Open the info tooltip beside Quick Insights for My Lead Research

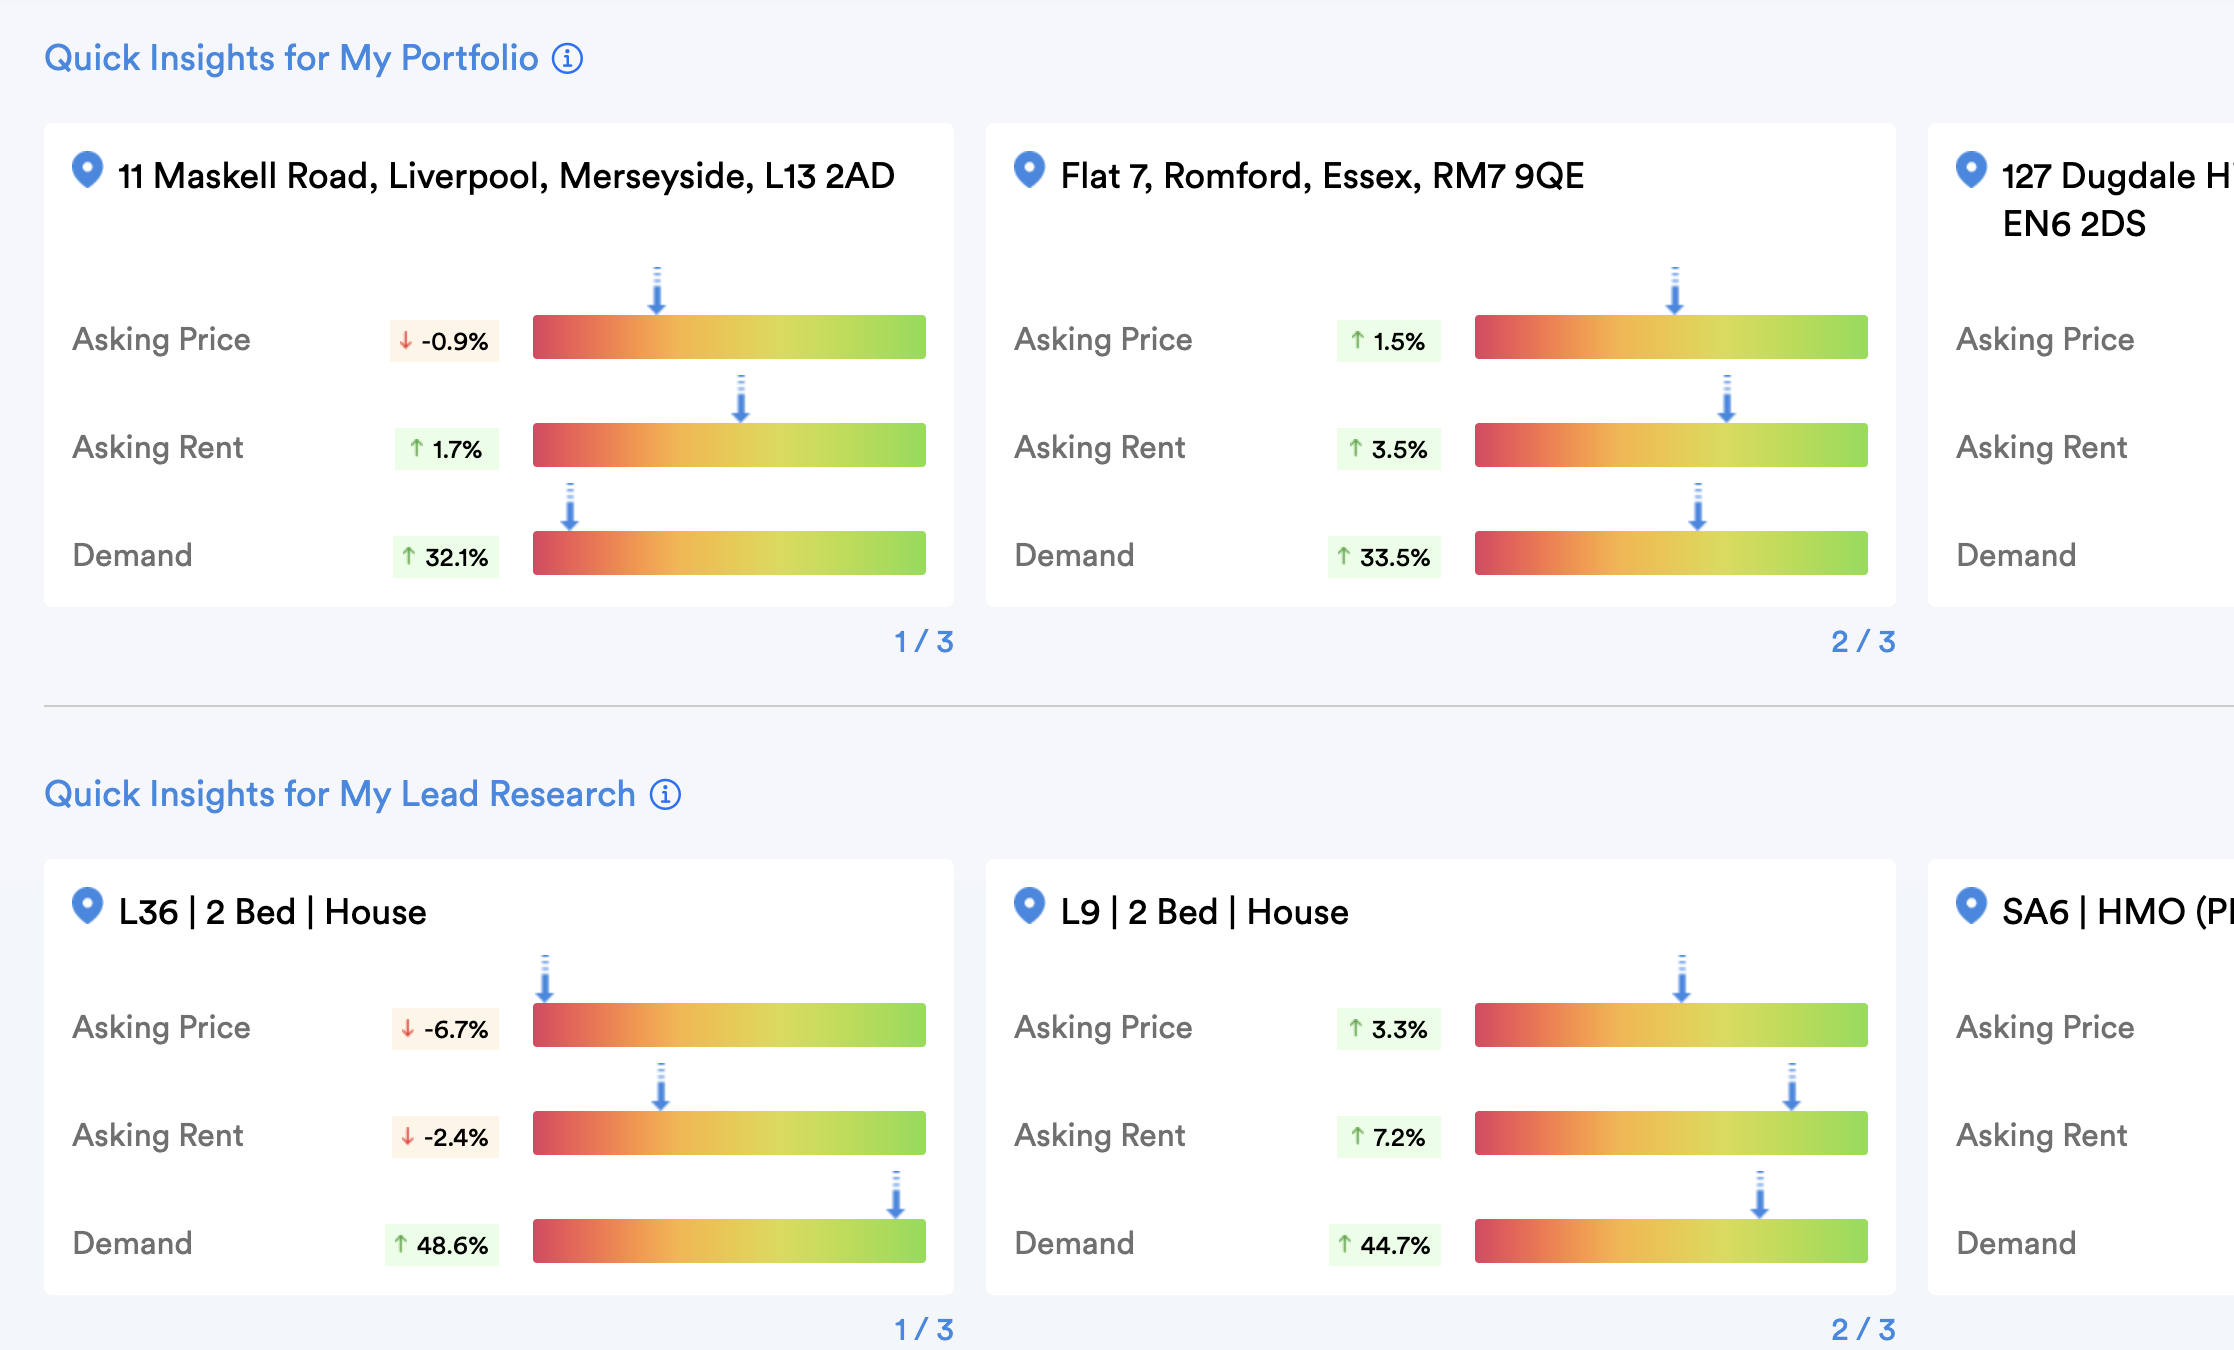[x=663, y=795]
